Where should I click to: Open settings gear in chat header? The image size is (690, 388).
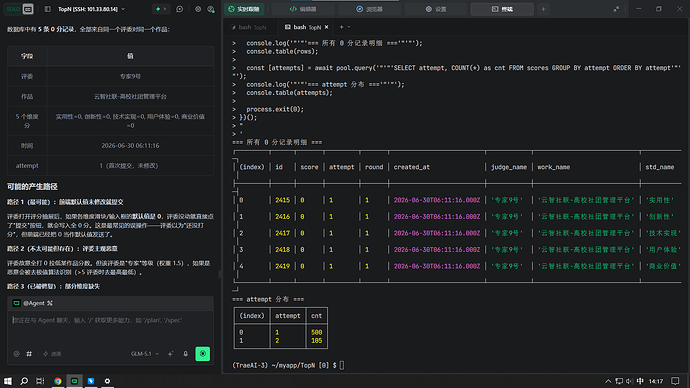(x=198, y=9)
